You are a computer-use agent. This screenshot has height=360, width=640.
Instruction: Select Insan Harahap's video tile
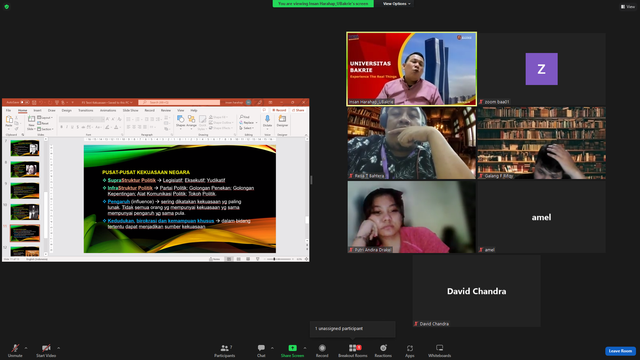[411, 69]
